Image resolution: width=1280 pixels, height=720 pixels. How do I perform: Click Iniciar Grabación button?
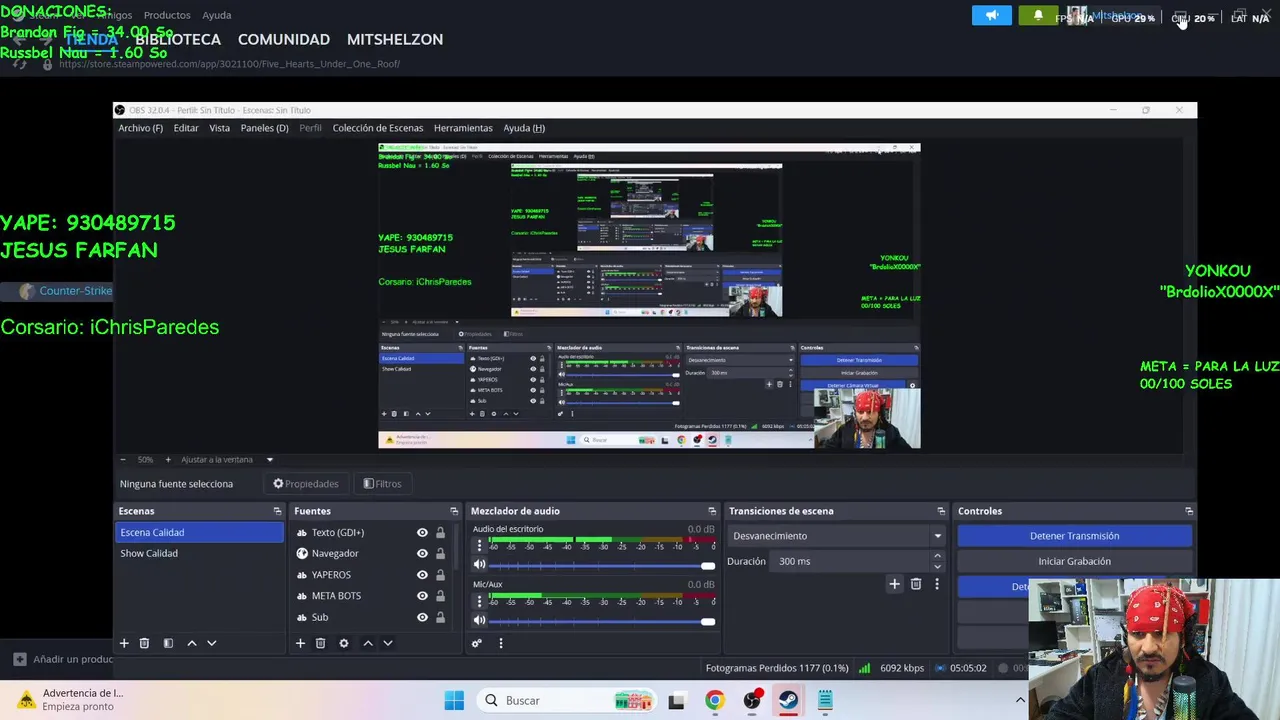[1074, 561]
